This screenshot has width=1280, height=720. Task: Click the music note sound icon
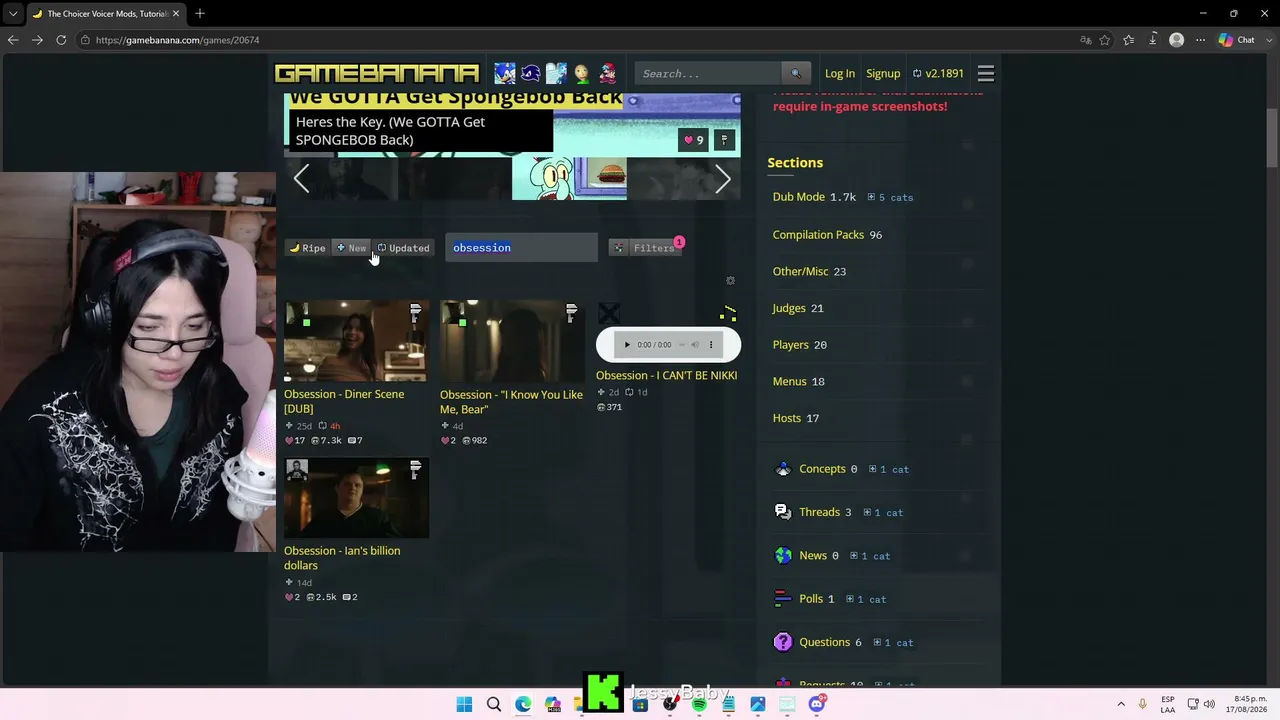click(x=728, y=313)
